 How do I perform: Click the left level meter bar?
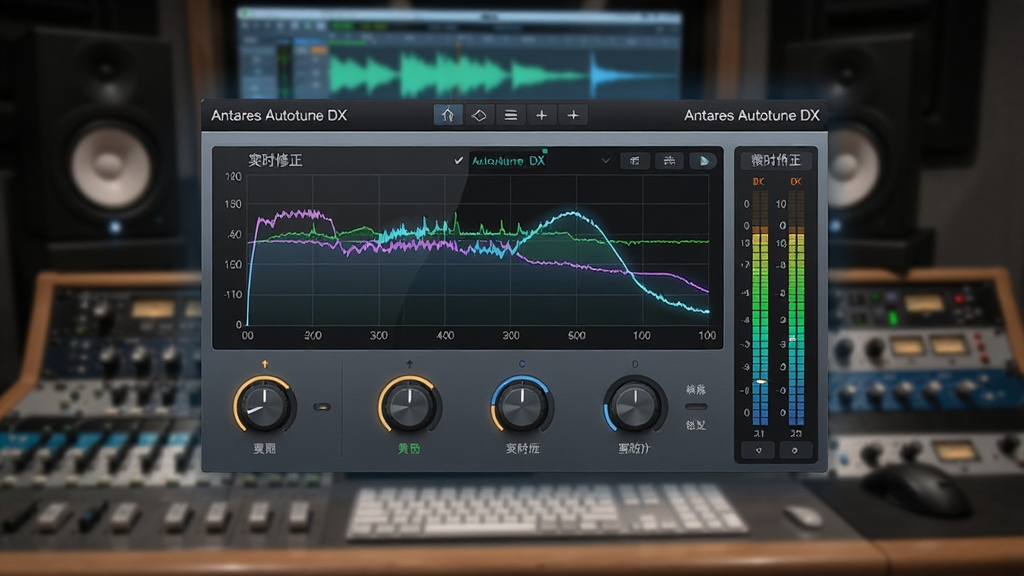point(760,308)
